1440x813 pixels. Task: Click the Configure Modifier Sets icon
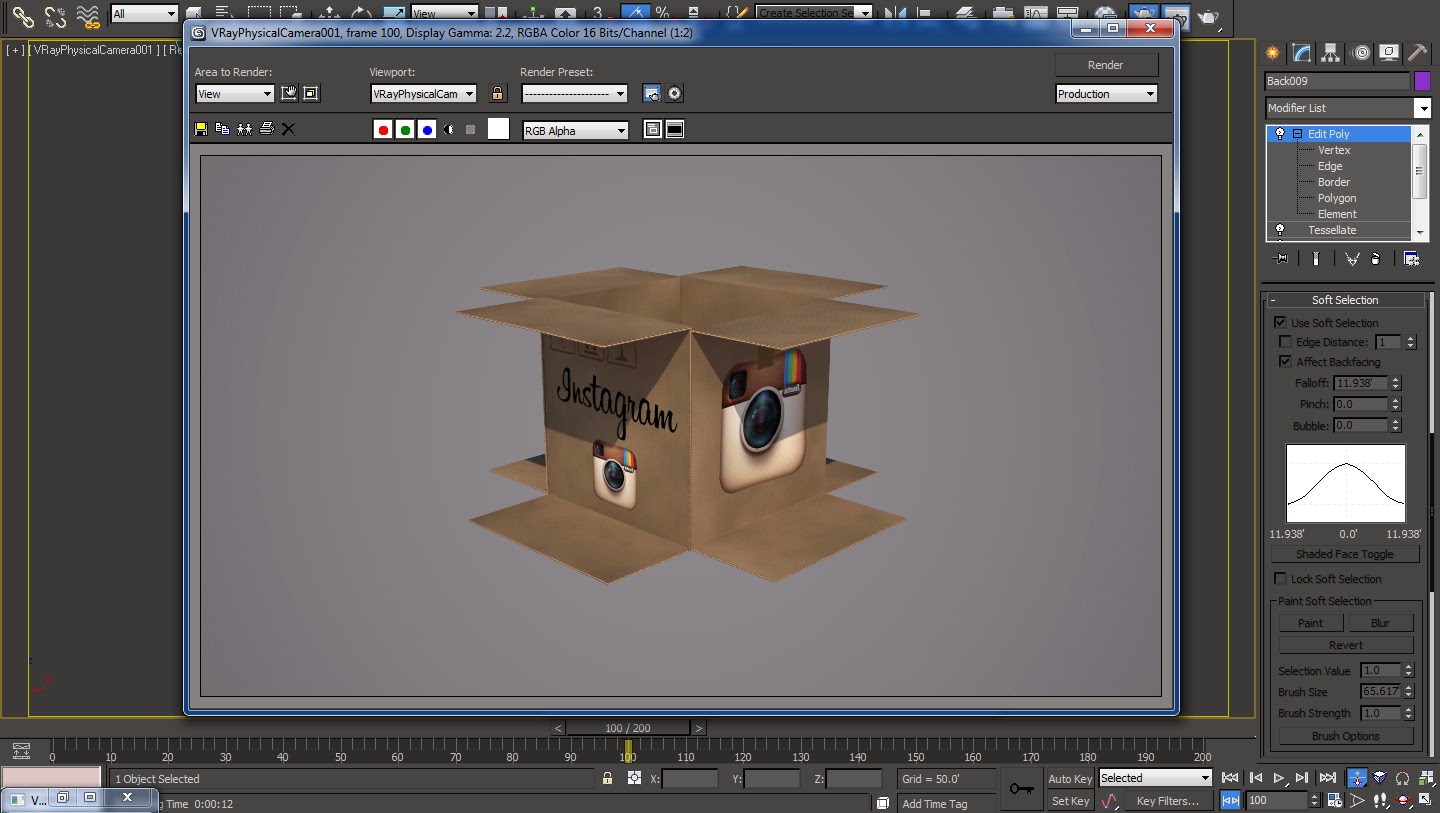[x=1411, y=258]
